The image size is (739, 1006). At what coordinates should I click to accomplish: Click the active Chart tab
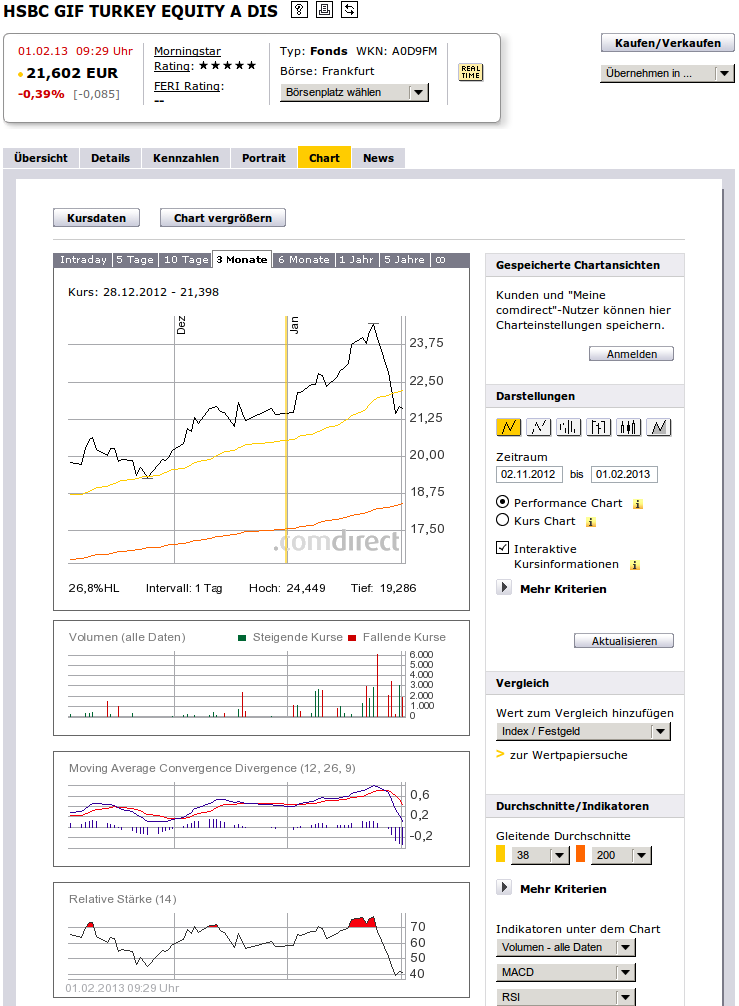coord(325,158)
